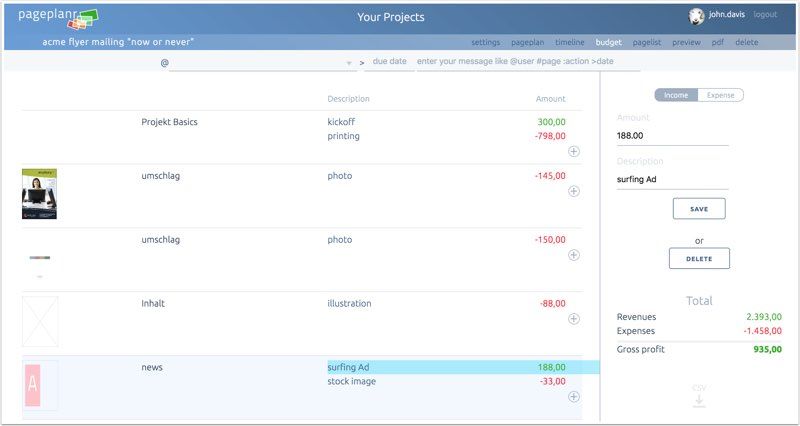800x426 pixels.
Task: Click plus icon in Inhalt row
Action: pyautogui.click(x=573, y=319)
